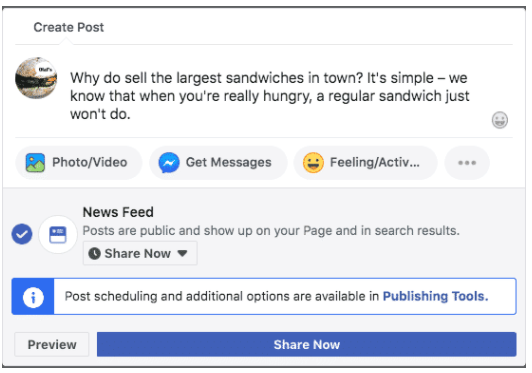Uncheck the News Feed blue checkmark
Viewport: 532px width, 373px height.
22,234
